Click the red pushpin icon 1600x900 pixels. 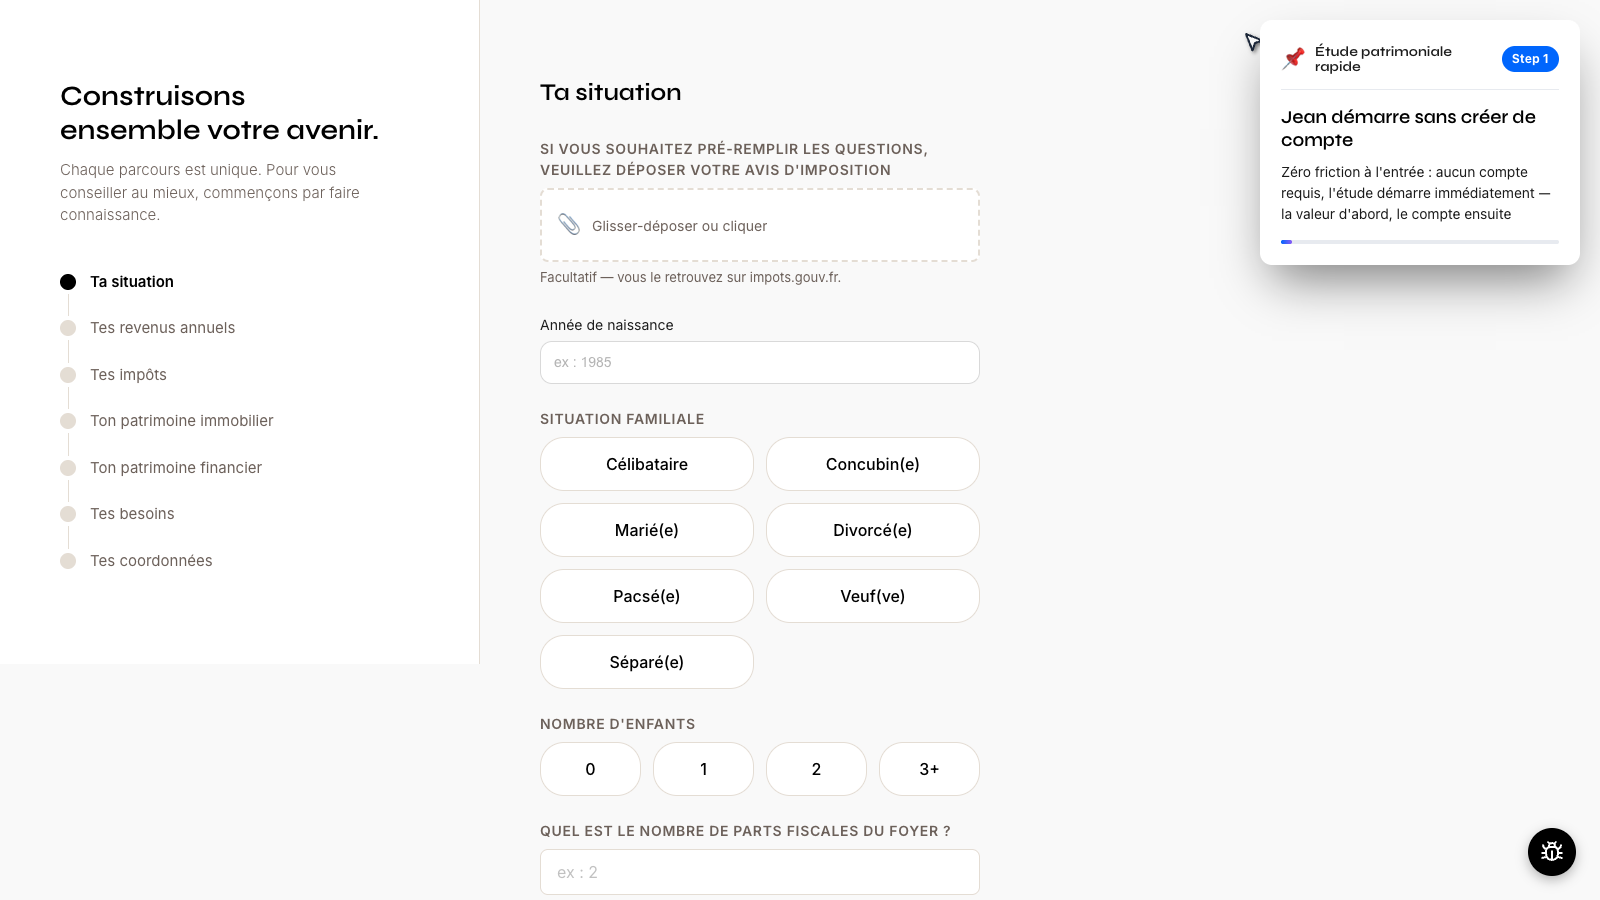pos(1294,58)
